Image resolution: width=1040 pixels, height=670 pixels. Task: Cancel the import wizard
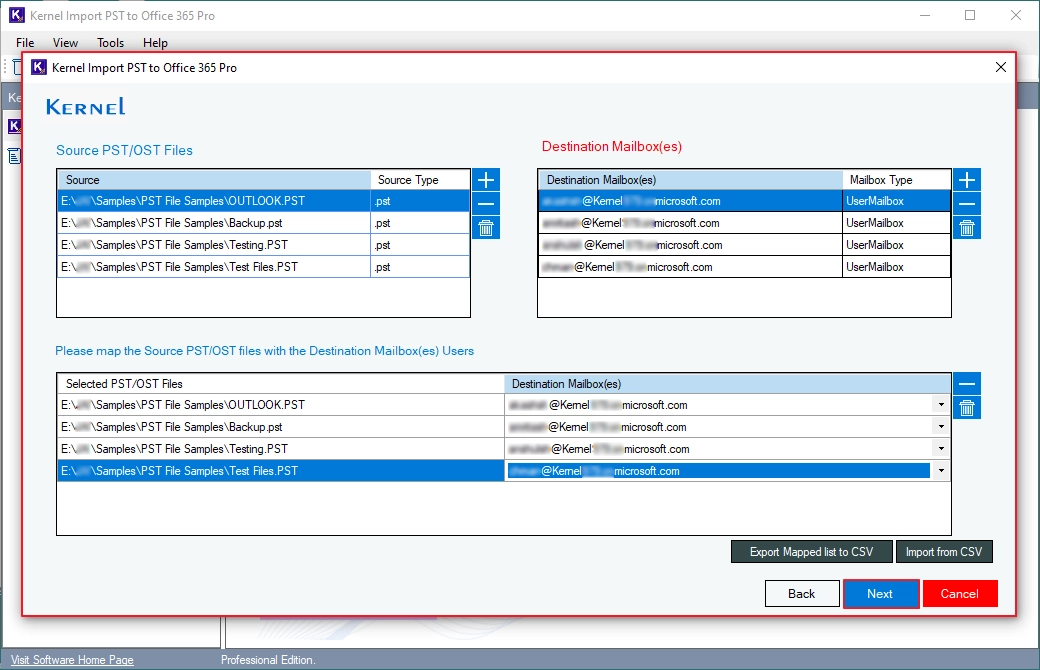(x=960, y=594)
